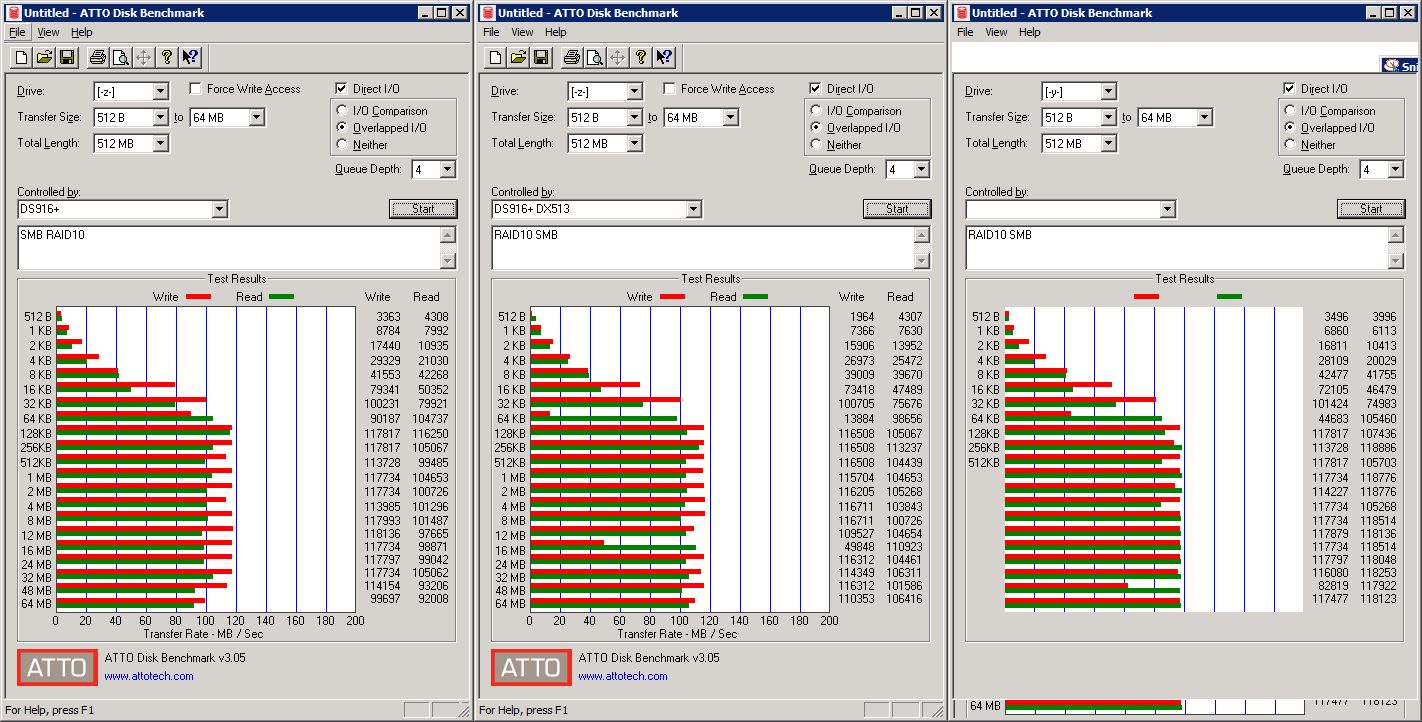Click Start button in left DS916+ window
This screenshot has height=722, width=1422.
(x=423, y=209)
